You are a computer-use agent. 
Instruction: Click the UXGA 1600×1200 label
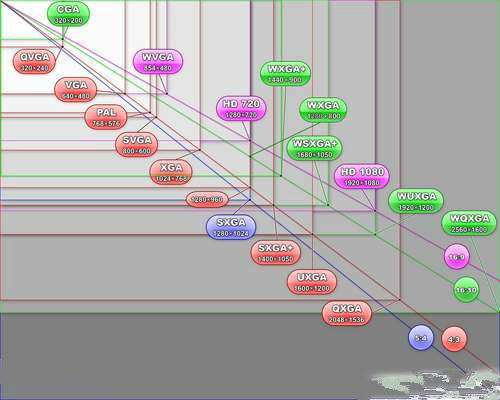point(312,282)
